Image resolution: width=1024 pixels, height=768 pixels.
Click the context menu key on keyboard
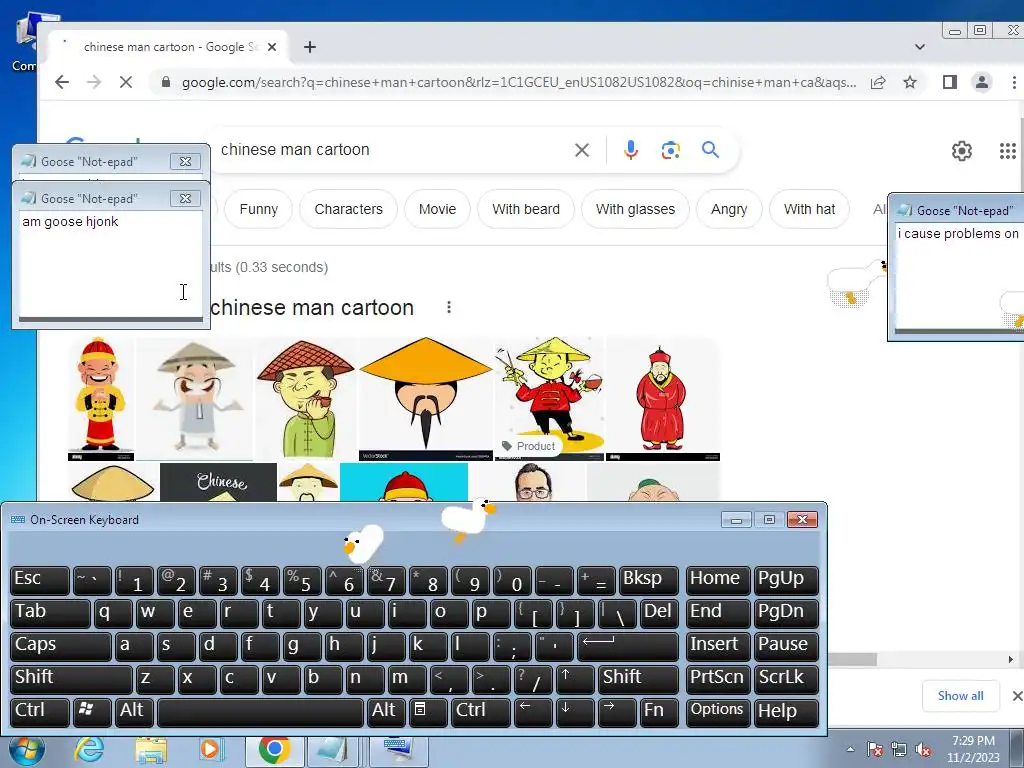pos(428,712)
